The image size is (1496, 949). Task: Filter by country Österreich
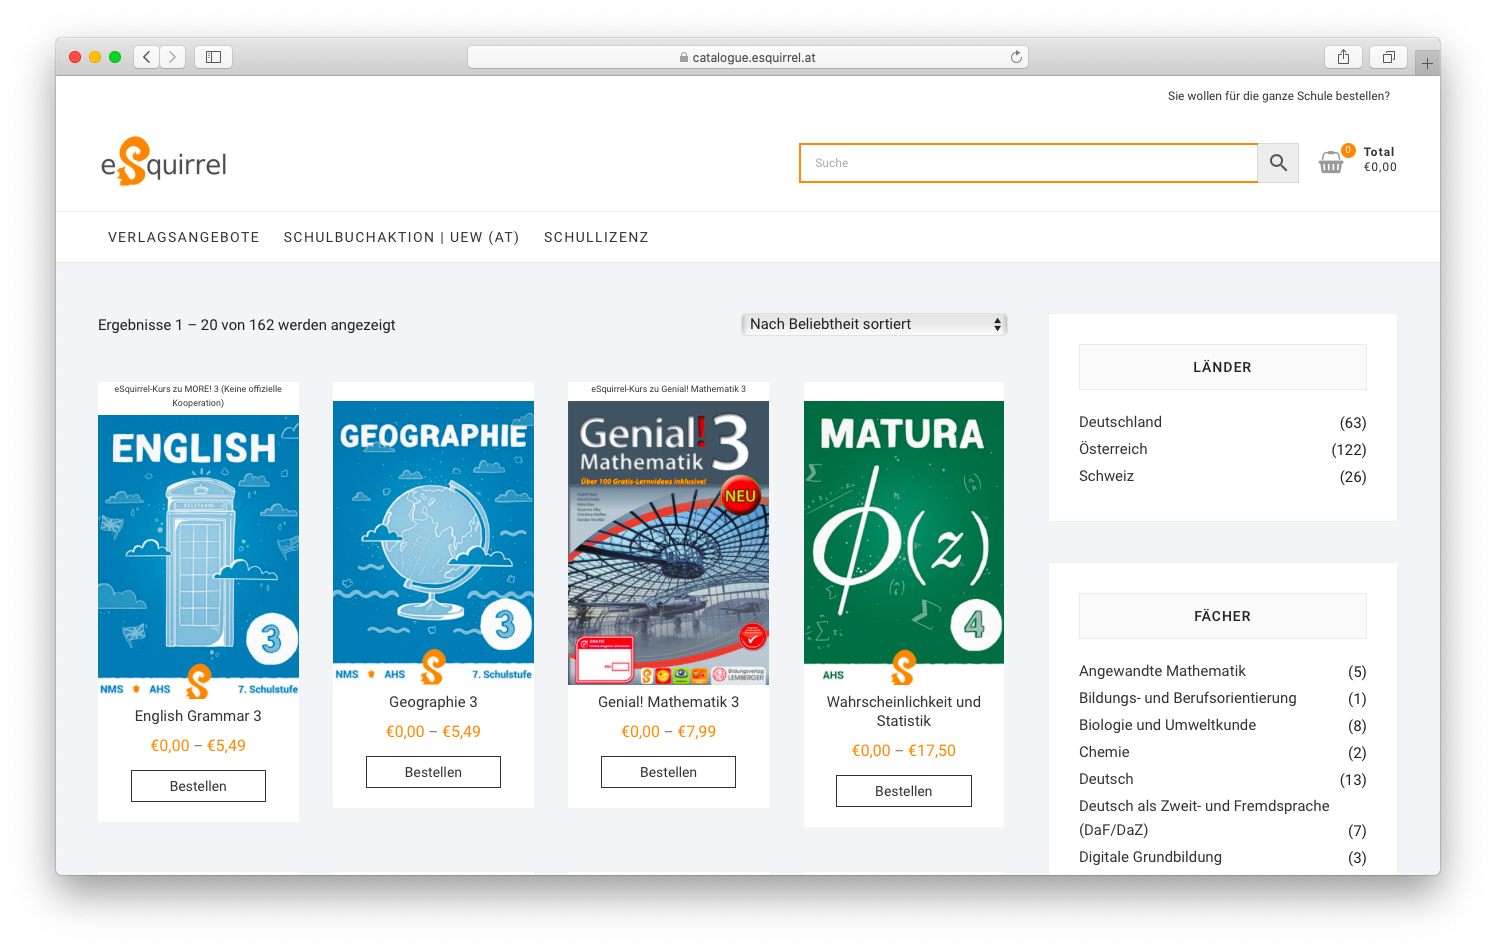1113,449
